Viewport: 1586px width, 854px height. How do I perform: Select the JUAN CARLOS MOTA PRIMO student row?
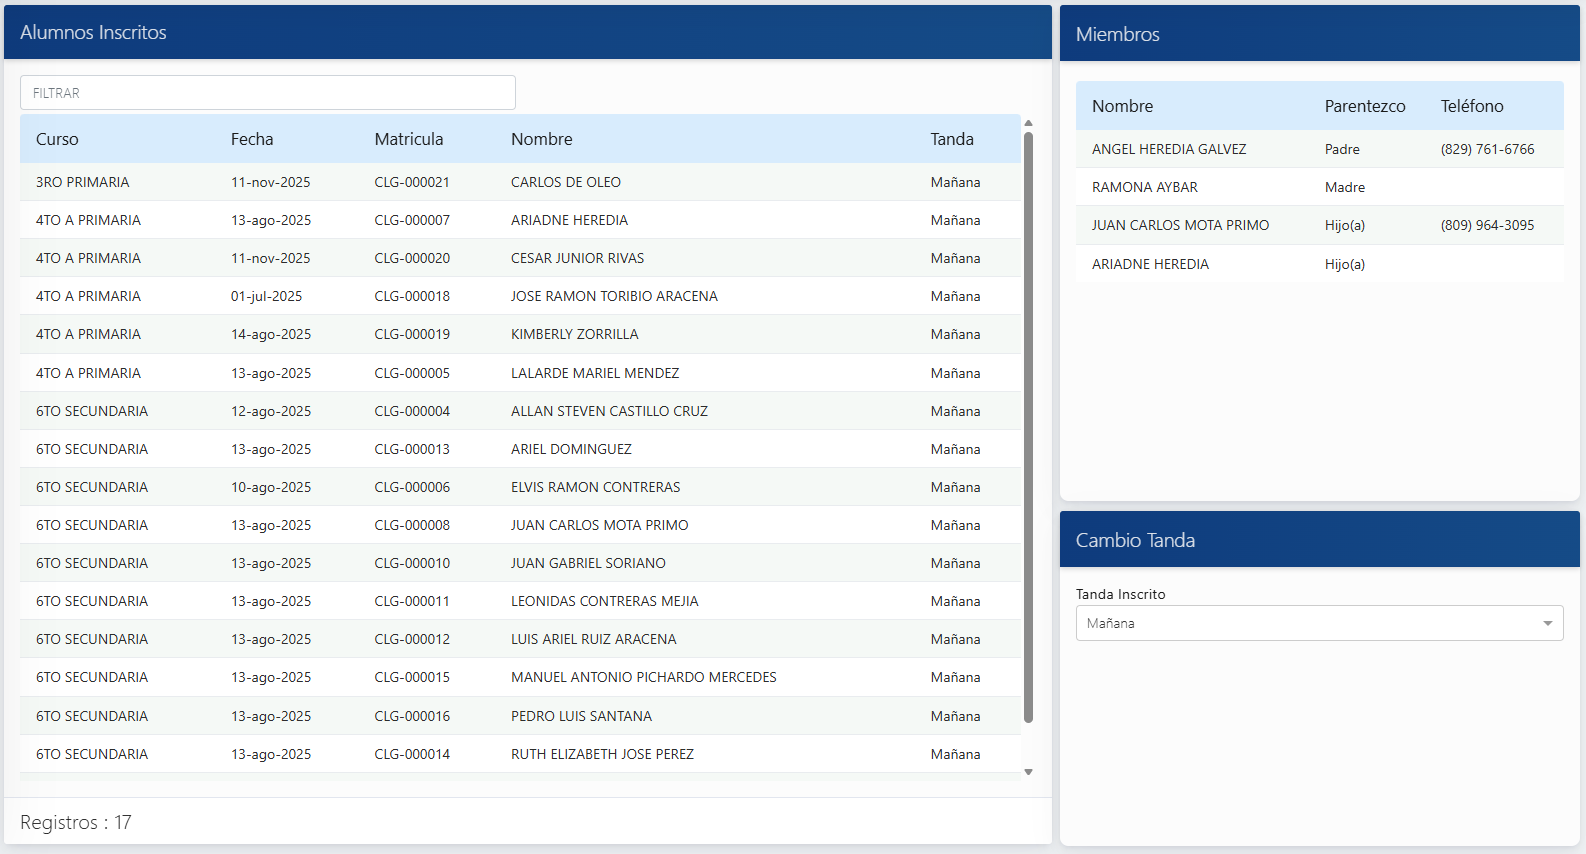[599, 525]
